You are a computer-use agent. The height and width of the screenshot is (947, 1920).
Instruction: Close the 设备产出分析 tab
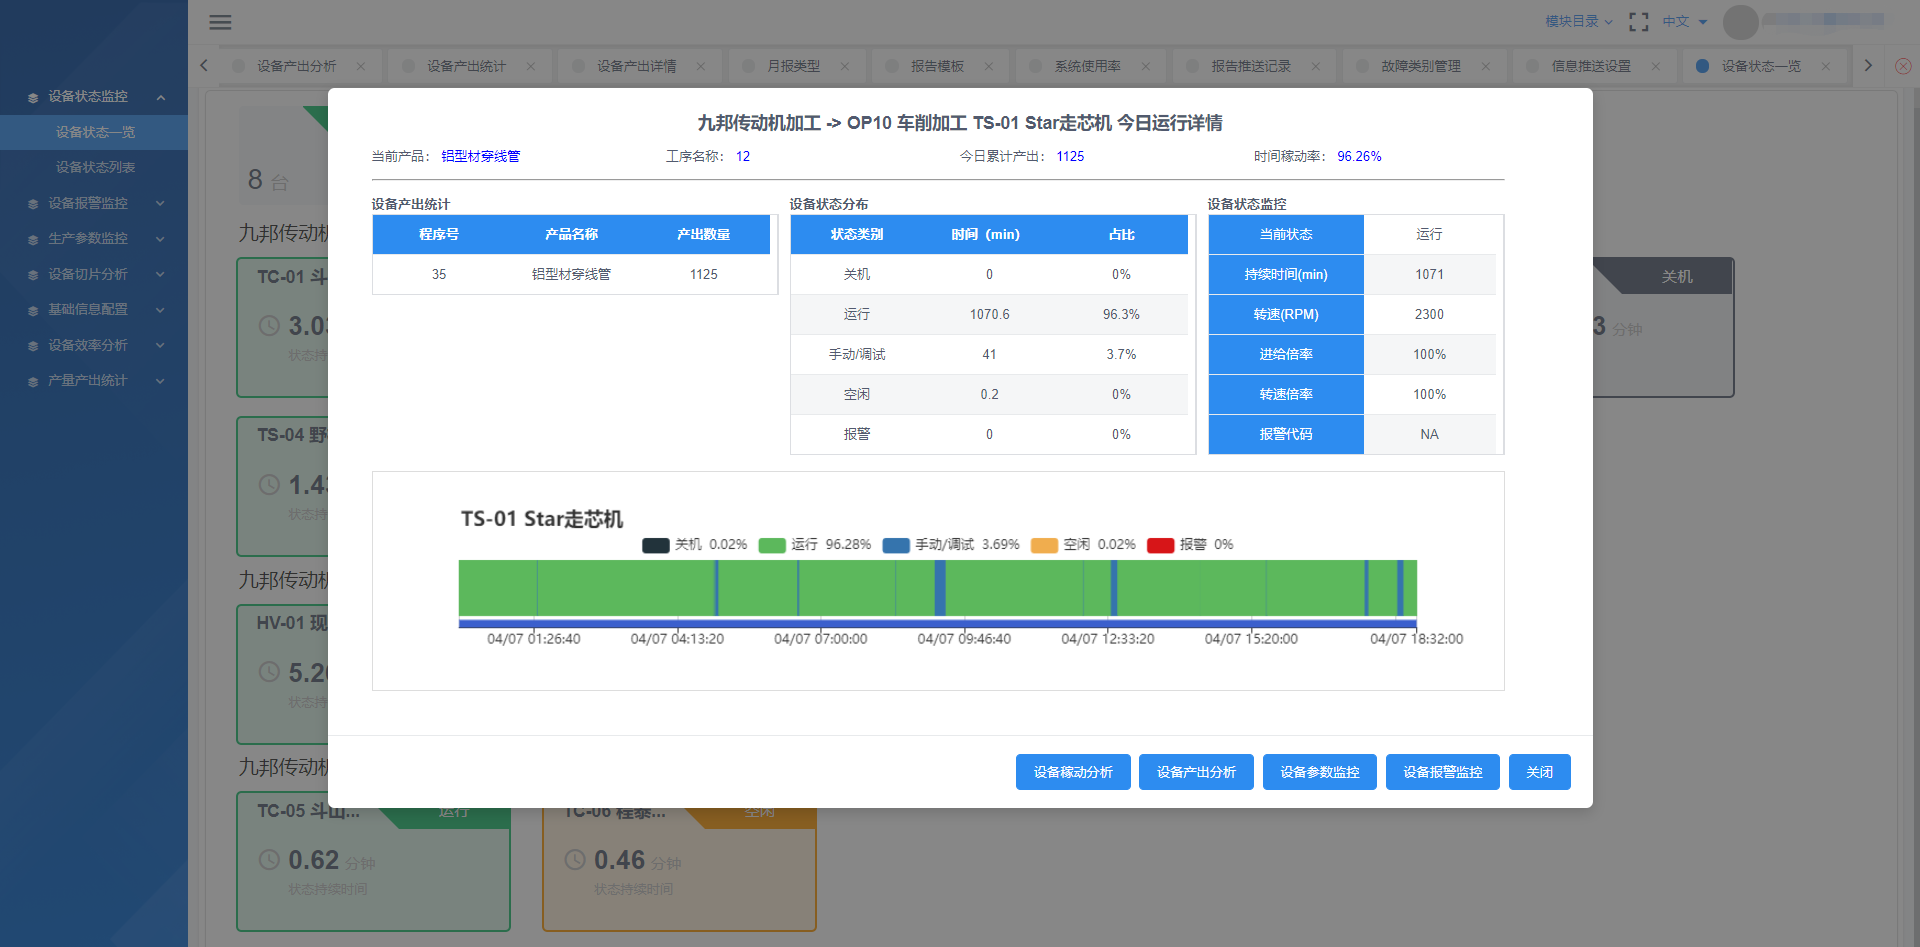pos(361,66)
